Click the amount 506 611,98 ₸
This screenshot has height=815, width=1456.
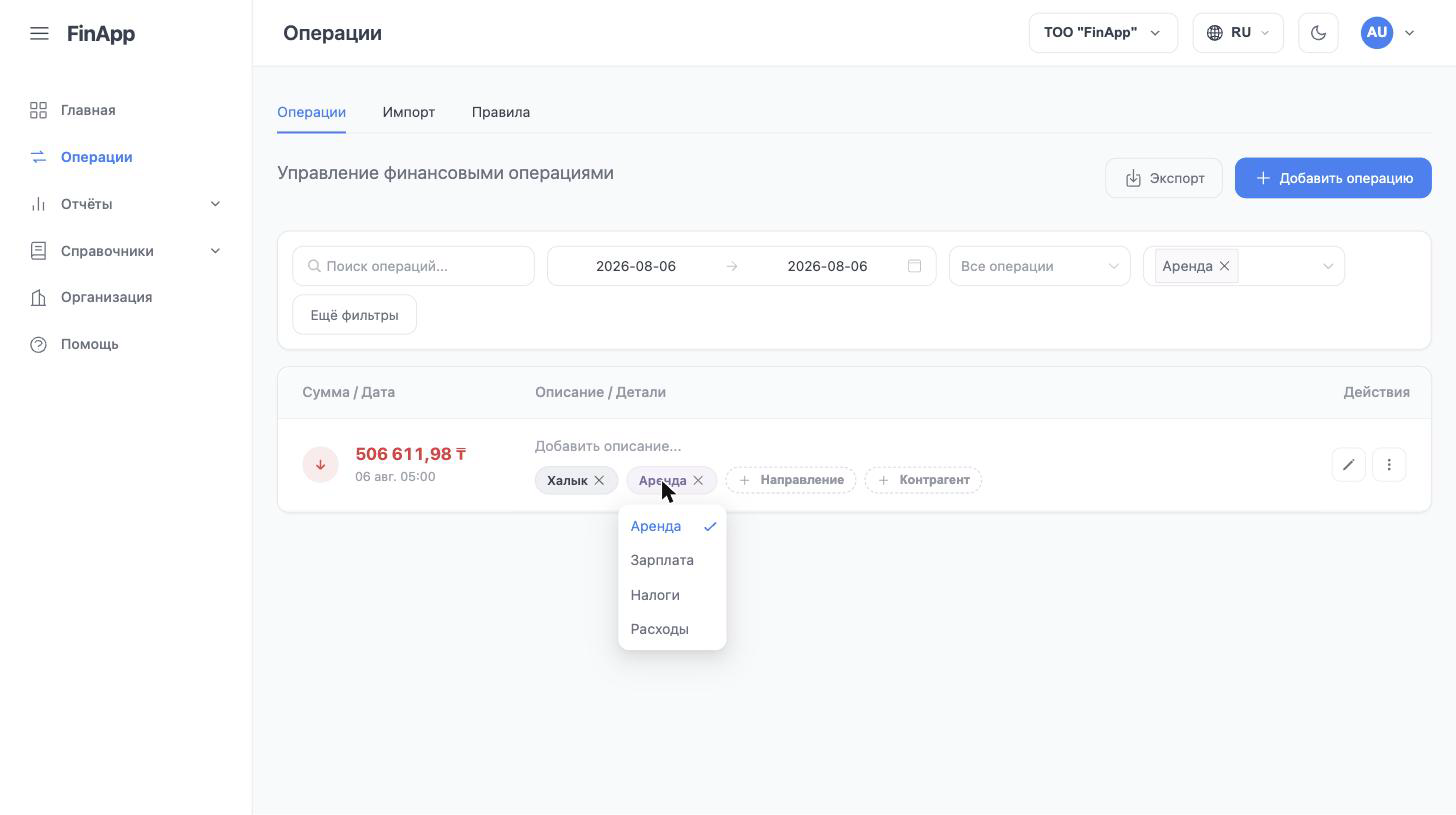(411, 454)
